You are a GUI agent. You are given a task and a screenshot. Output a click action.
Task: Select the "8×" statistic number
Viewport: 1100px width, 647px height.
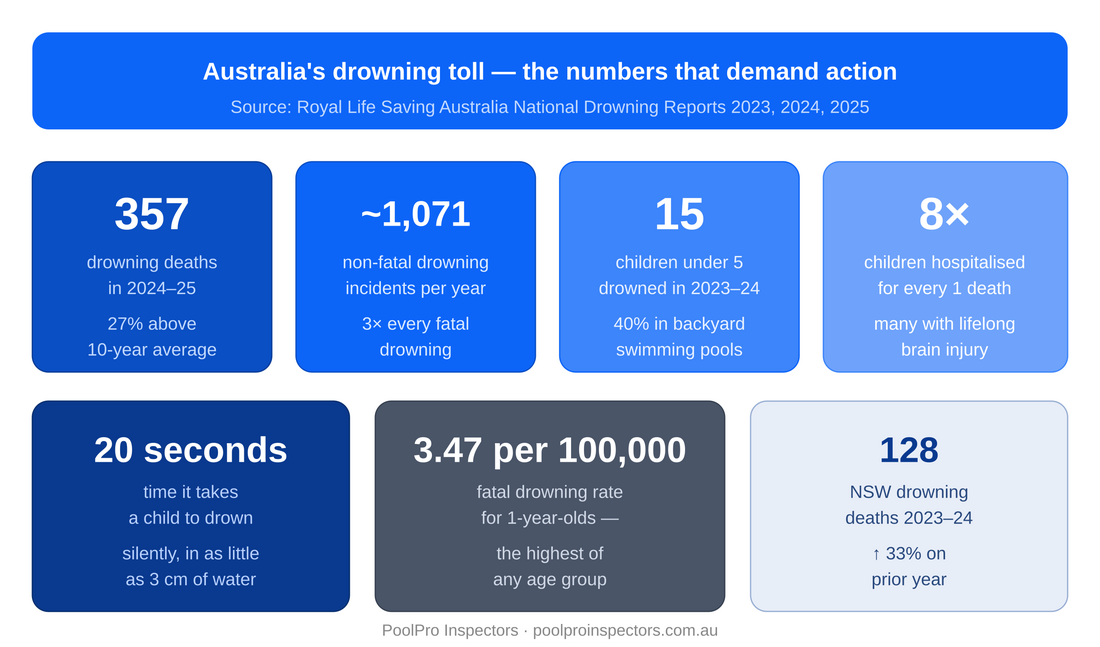point(944,213)
